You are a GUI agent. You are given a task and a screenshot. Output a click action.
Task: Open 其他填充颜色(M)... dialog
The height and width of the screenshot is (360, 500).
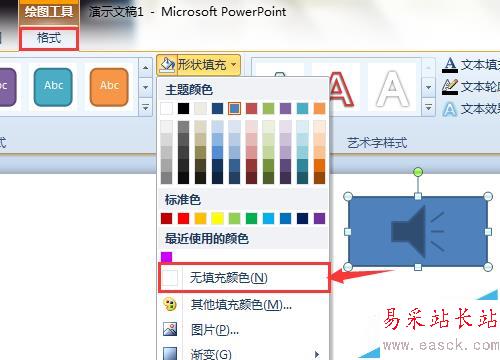click(x=244, y=304)
